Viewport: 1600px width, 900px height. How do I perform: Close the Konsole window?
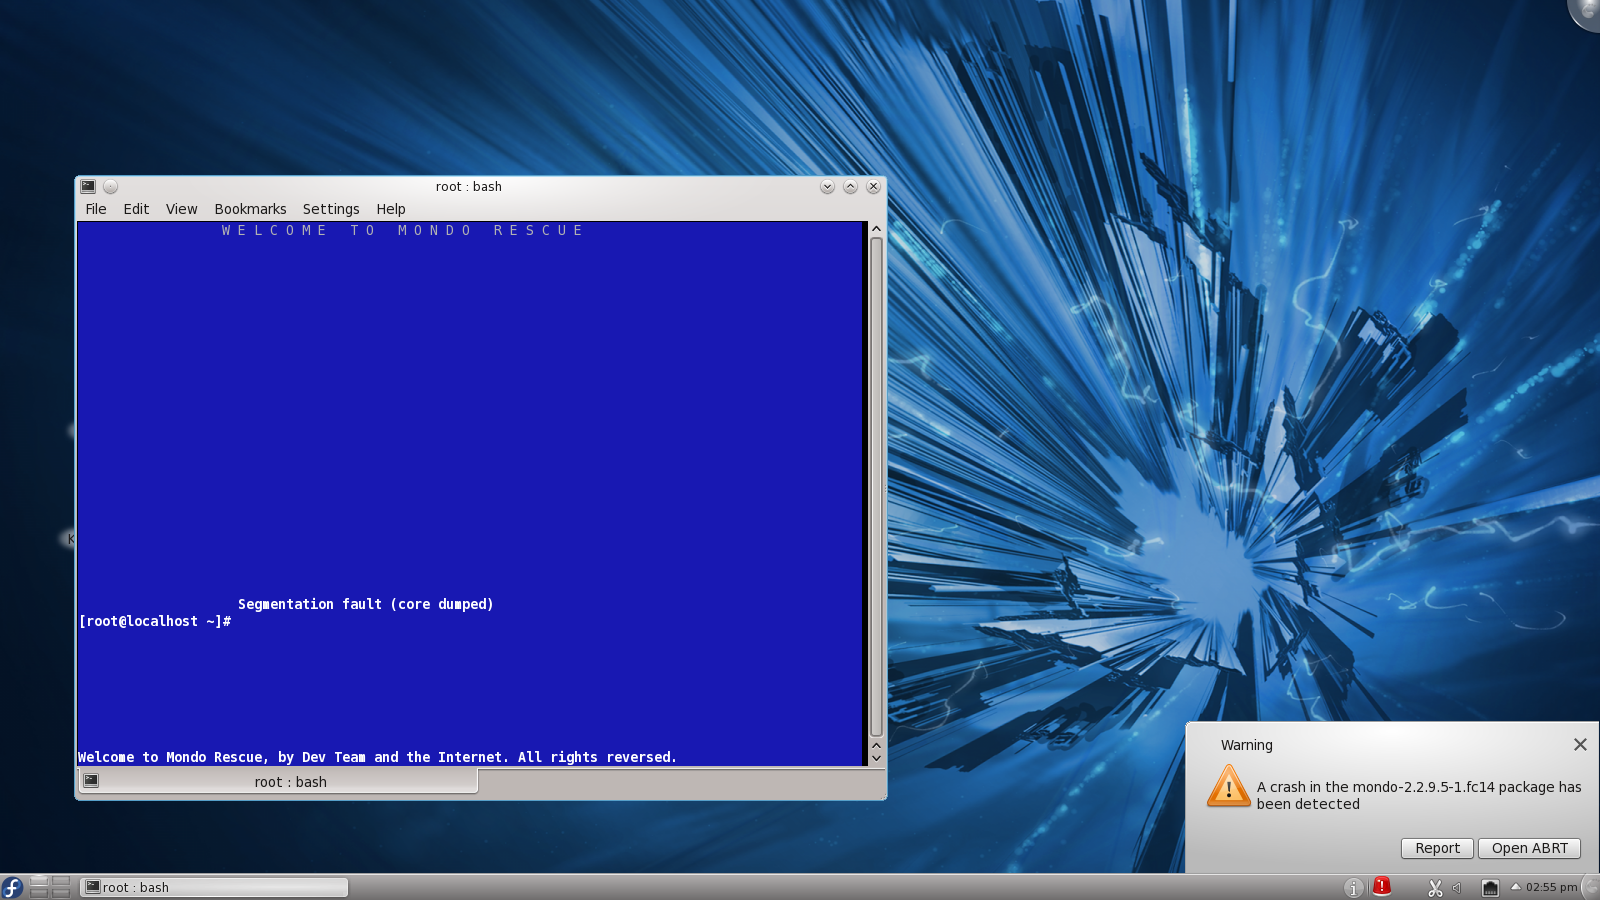pos(873,187)
